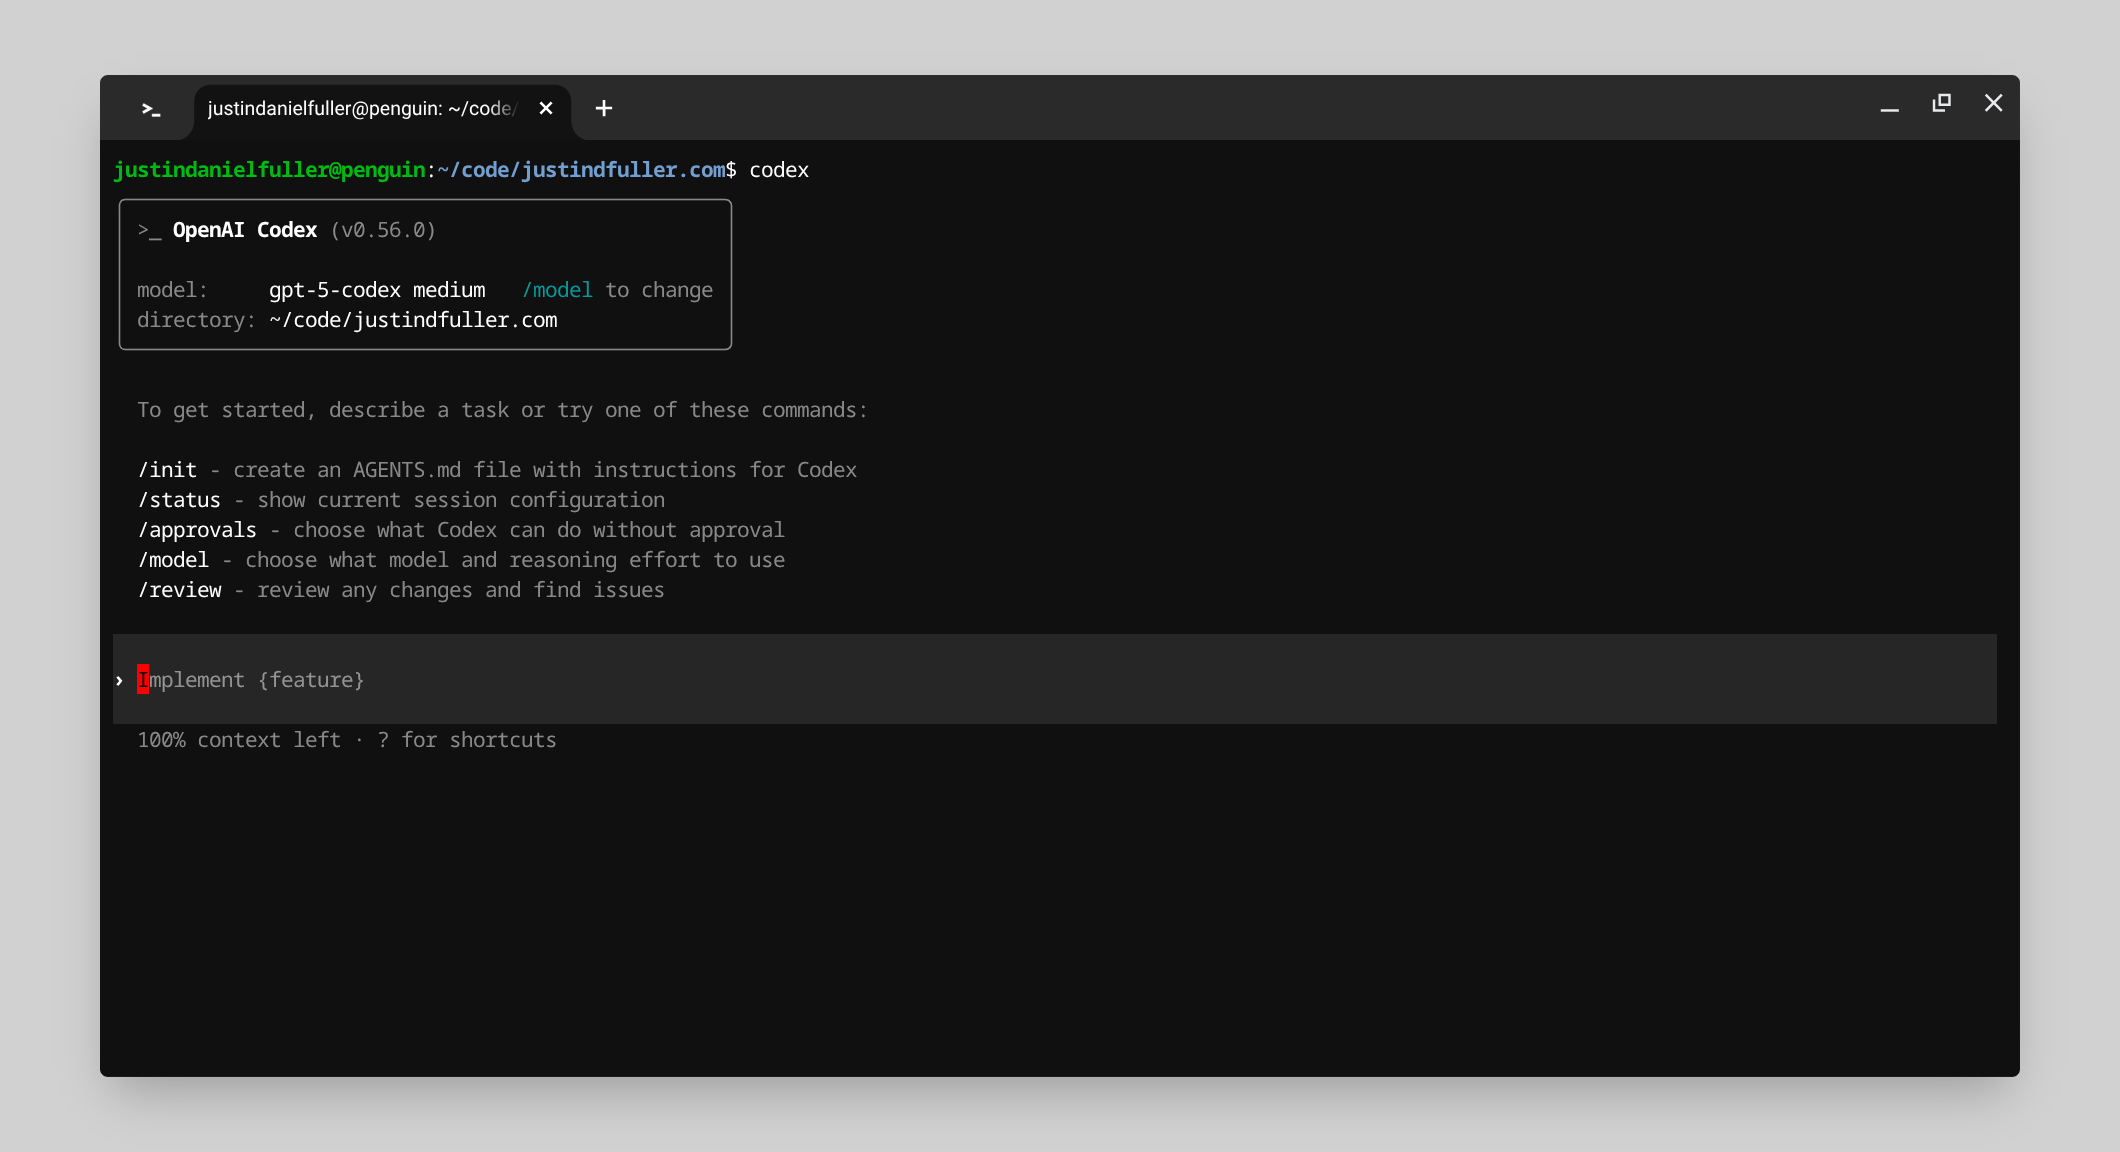The height and width of the screenshot is (1152, 2120).
Task: Switch to the justindanielfuller@penguin terminal tab
Action: click(x=360, y=108)
